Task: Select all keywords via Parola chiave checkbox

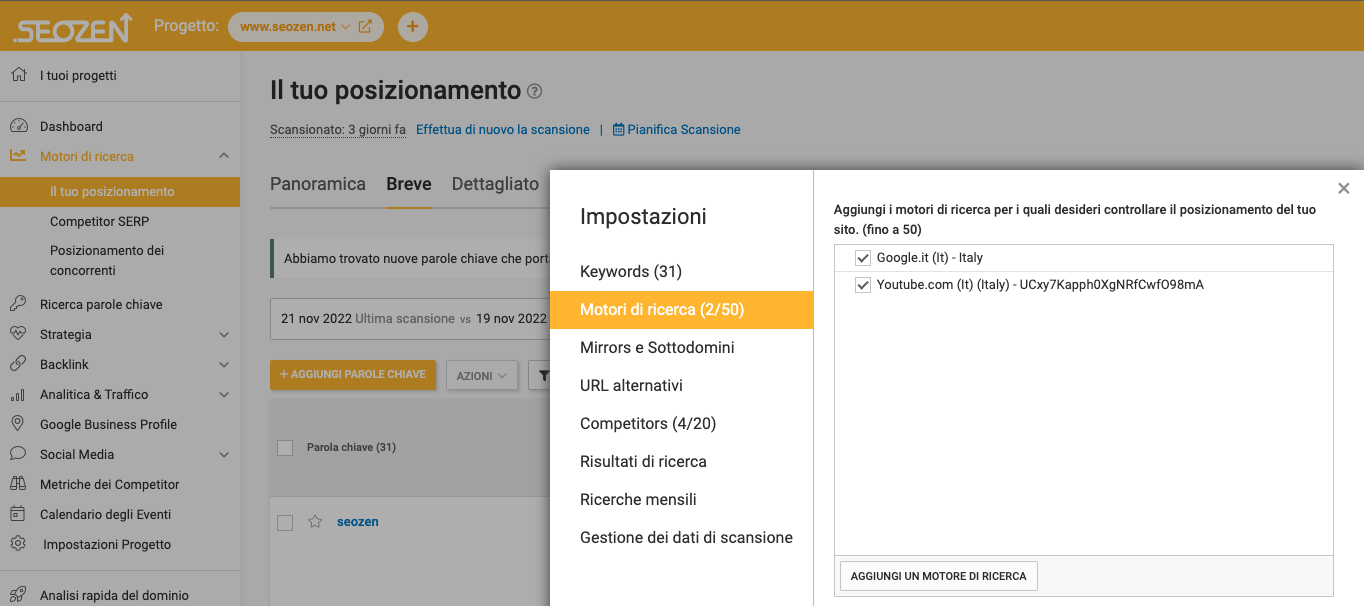Action: (285, 447)
